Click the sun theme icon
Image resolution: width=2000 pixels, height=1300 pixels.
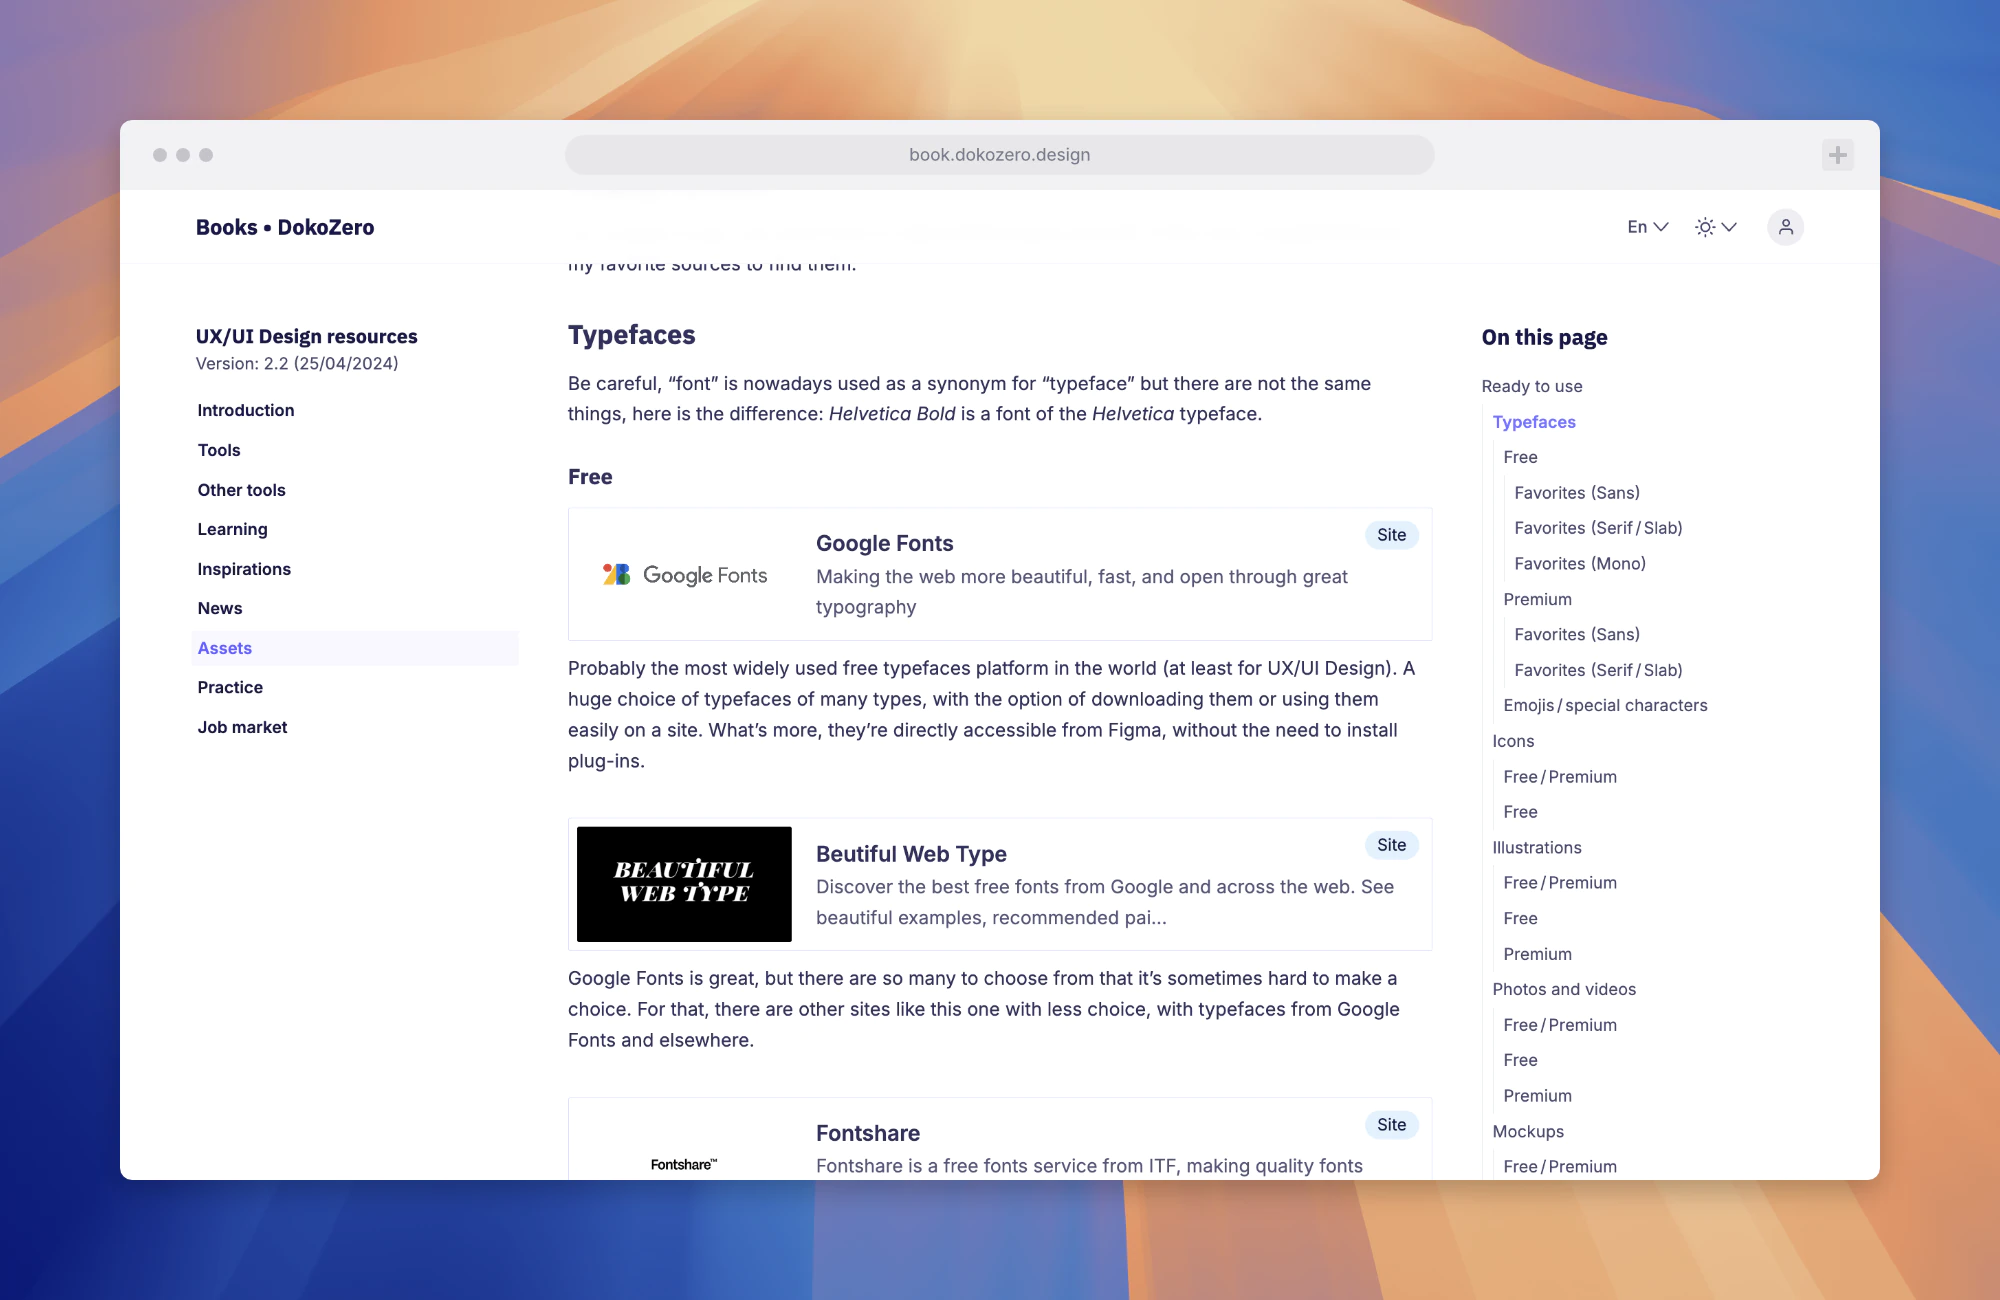click(x=1705, y=227)
